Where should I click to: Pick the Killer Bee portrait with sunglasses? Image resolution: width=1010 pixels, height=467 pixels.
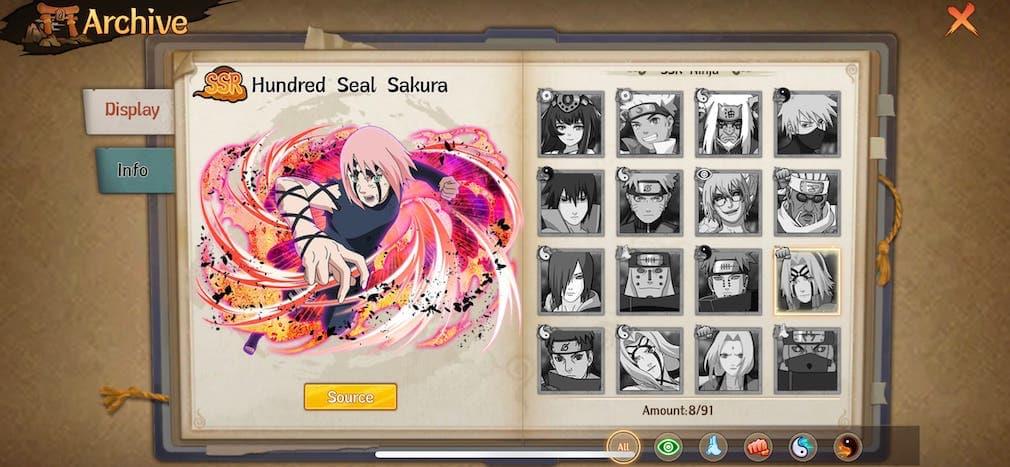pos(807,203)
